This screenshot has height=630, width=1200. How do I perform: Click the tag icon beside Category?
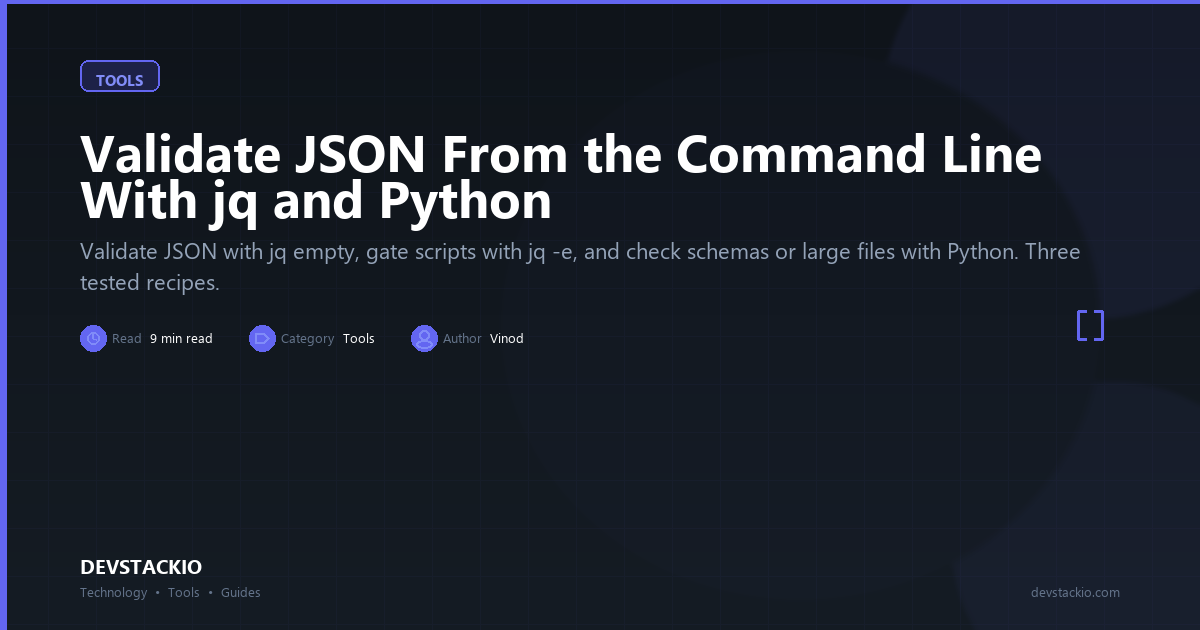click(x=262, y=339)
